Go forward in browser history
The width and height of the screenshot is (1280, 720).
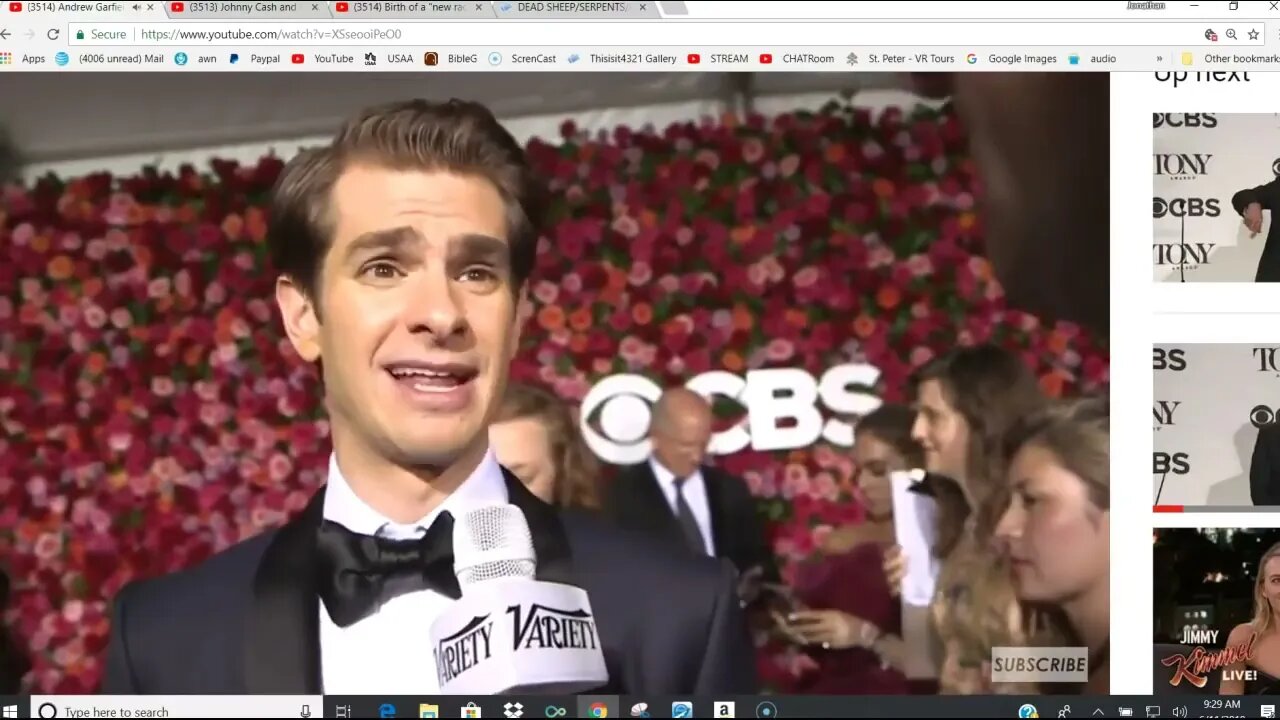(x=28, y=34)
